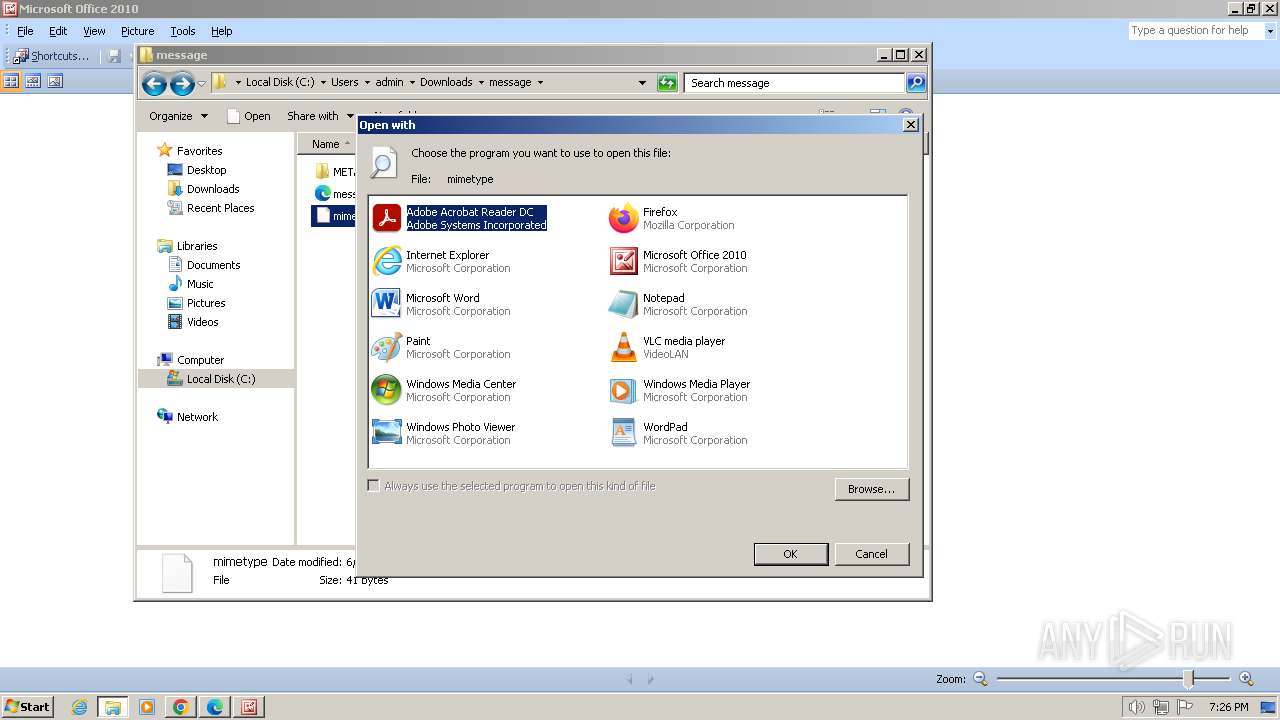Open Microsoft Edge from the taskbar
The width and height of the screenshot is (1280, 720).
tap(215, 707)
